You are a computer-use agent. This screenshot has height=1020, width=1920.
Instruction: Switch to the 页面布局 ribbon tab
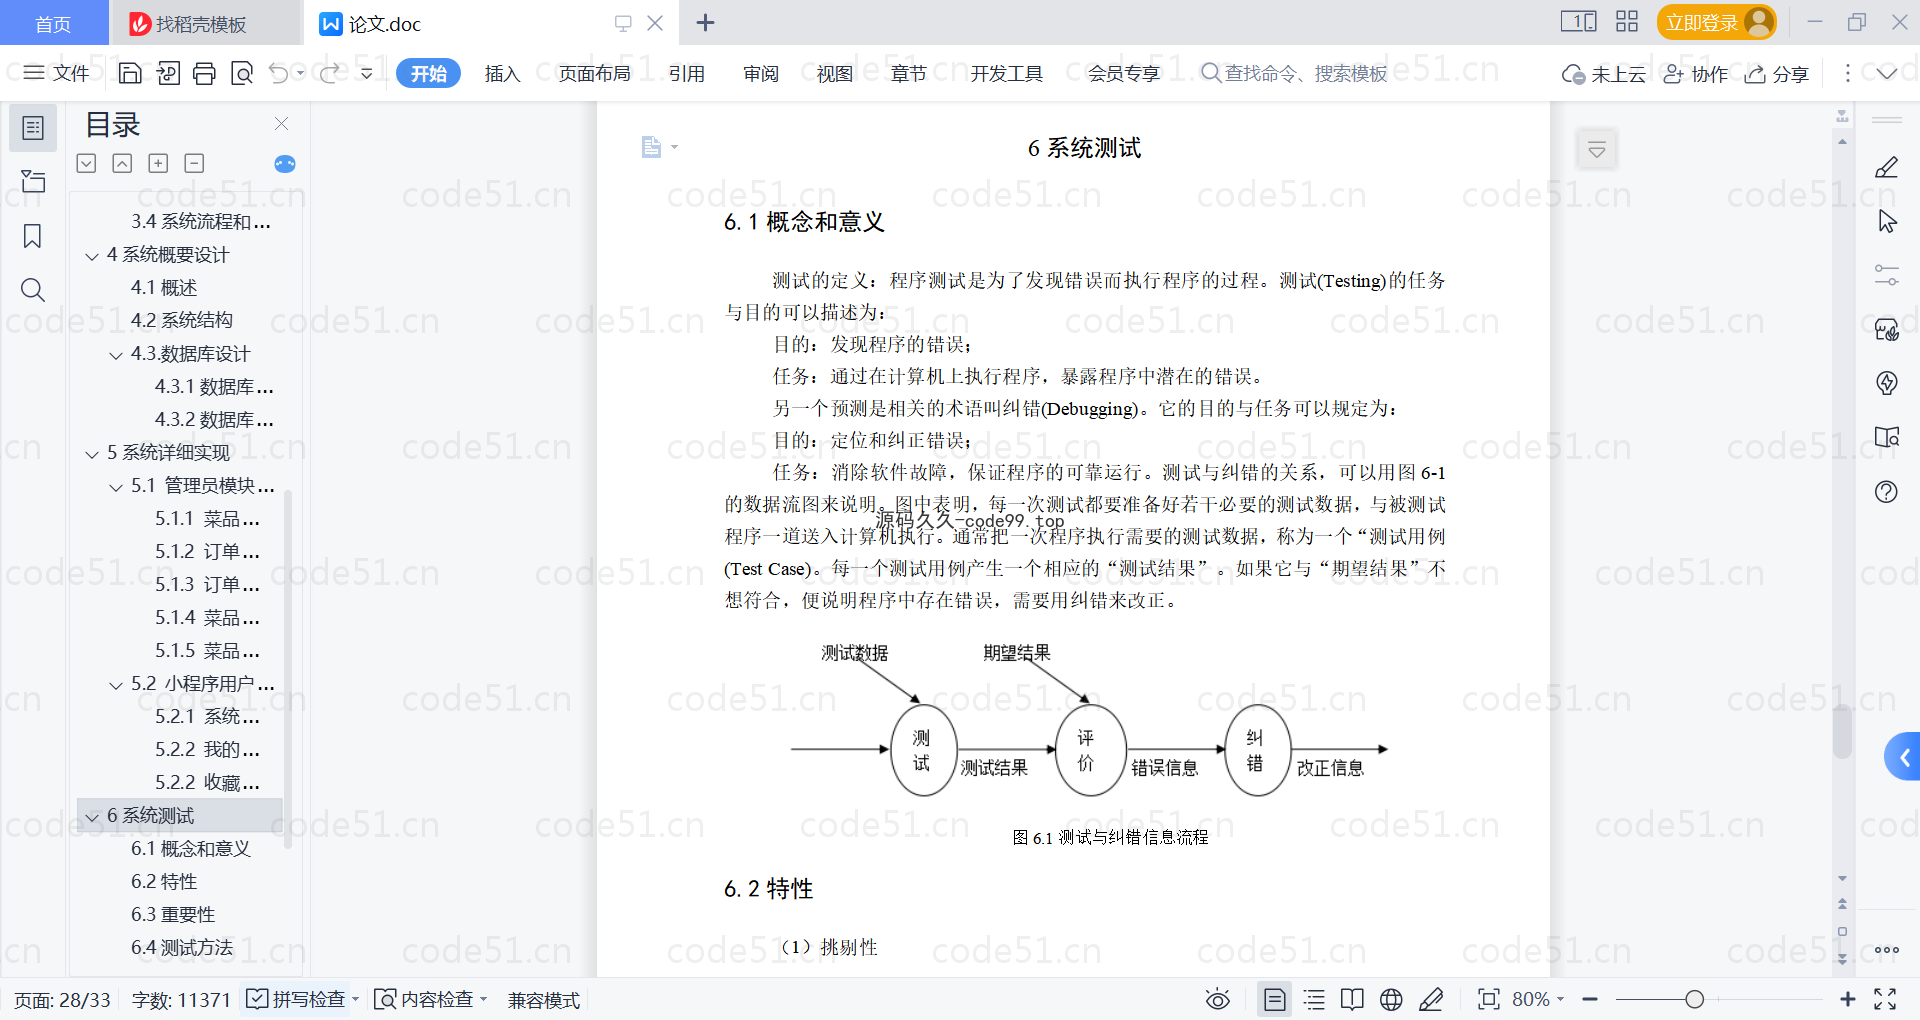(x=594, y=73)
